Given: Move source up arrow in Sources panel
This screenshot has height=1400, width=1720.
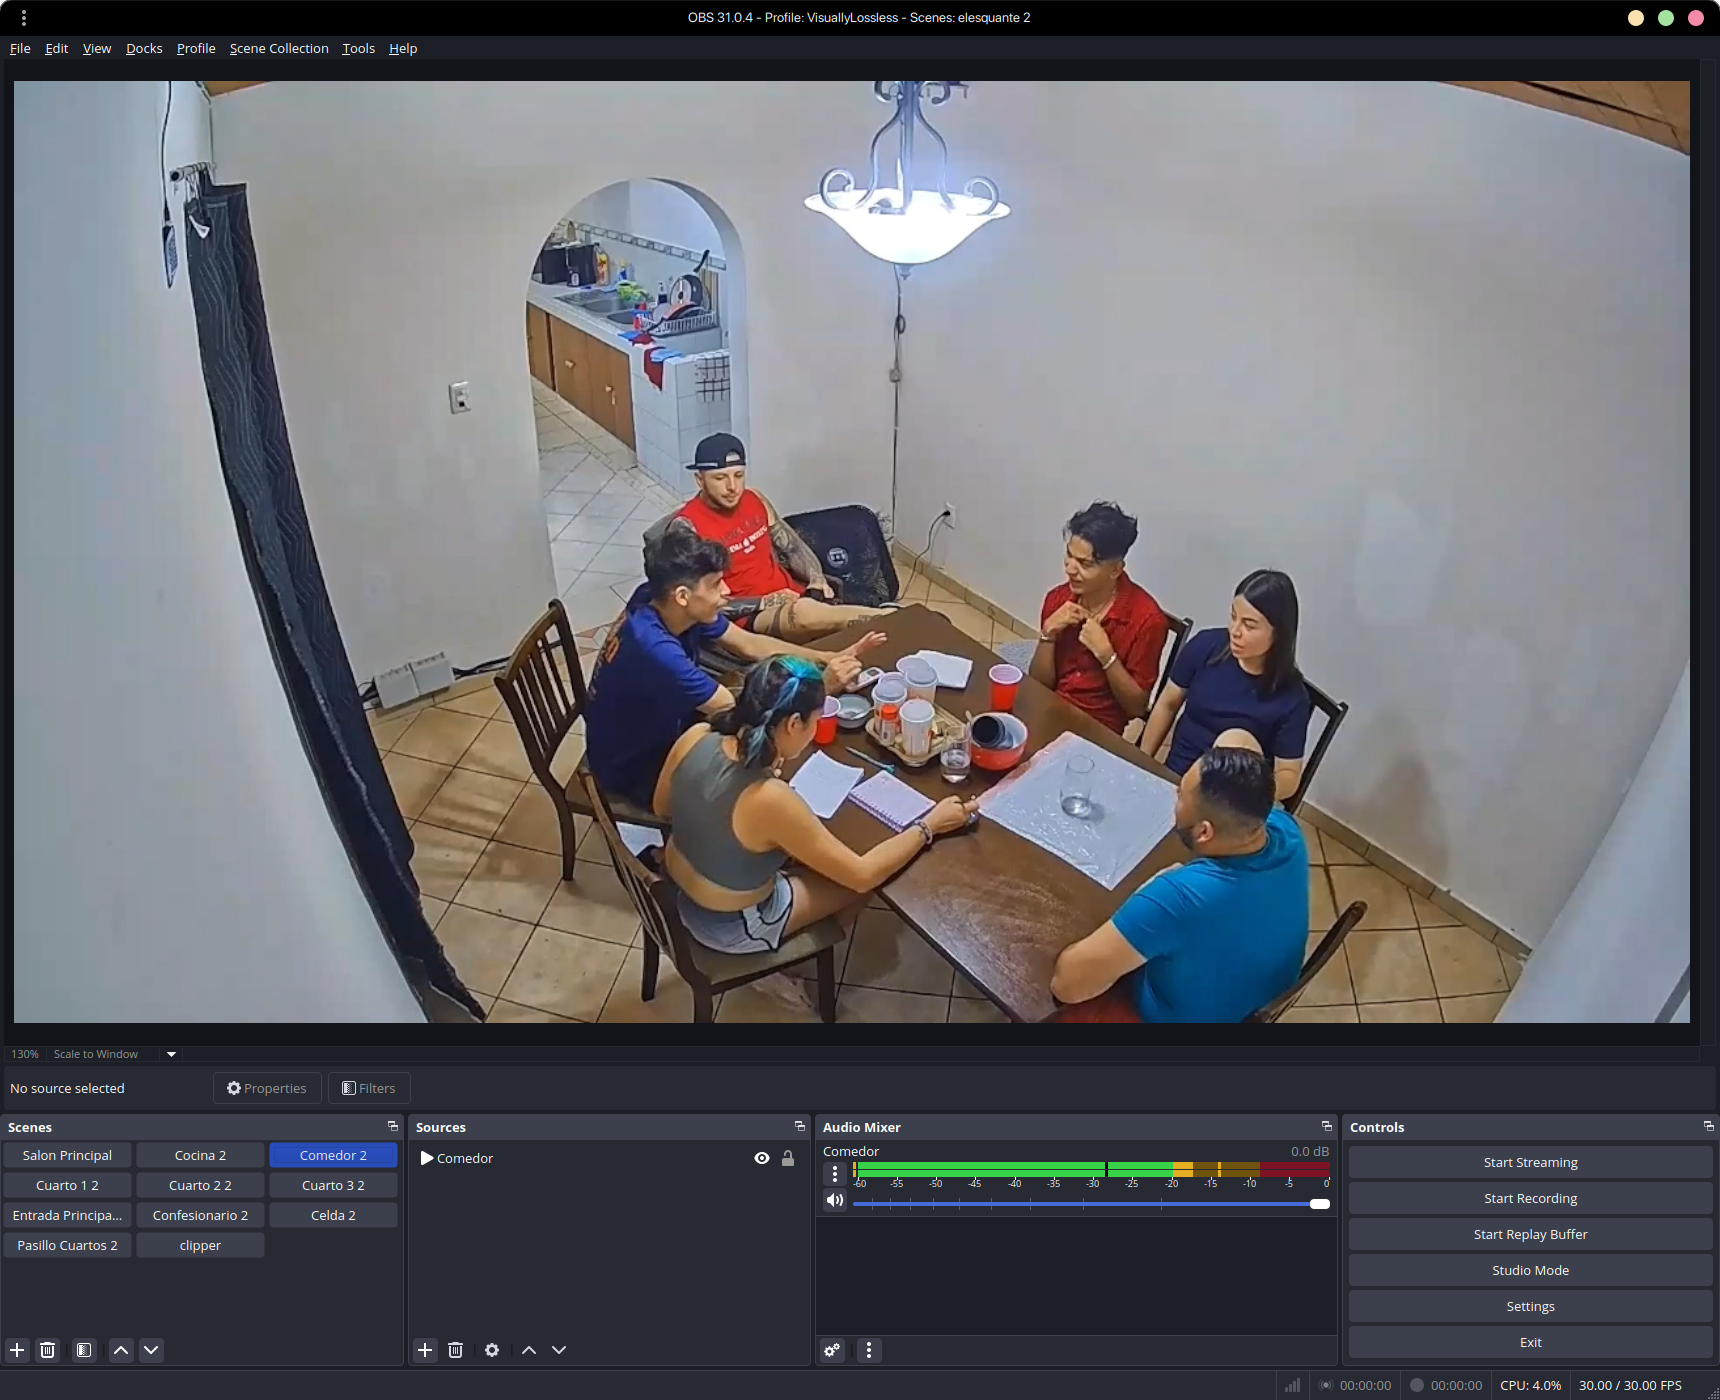Looking at the screenshot, I should pos(529,1350).
